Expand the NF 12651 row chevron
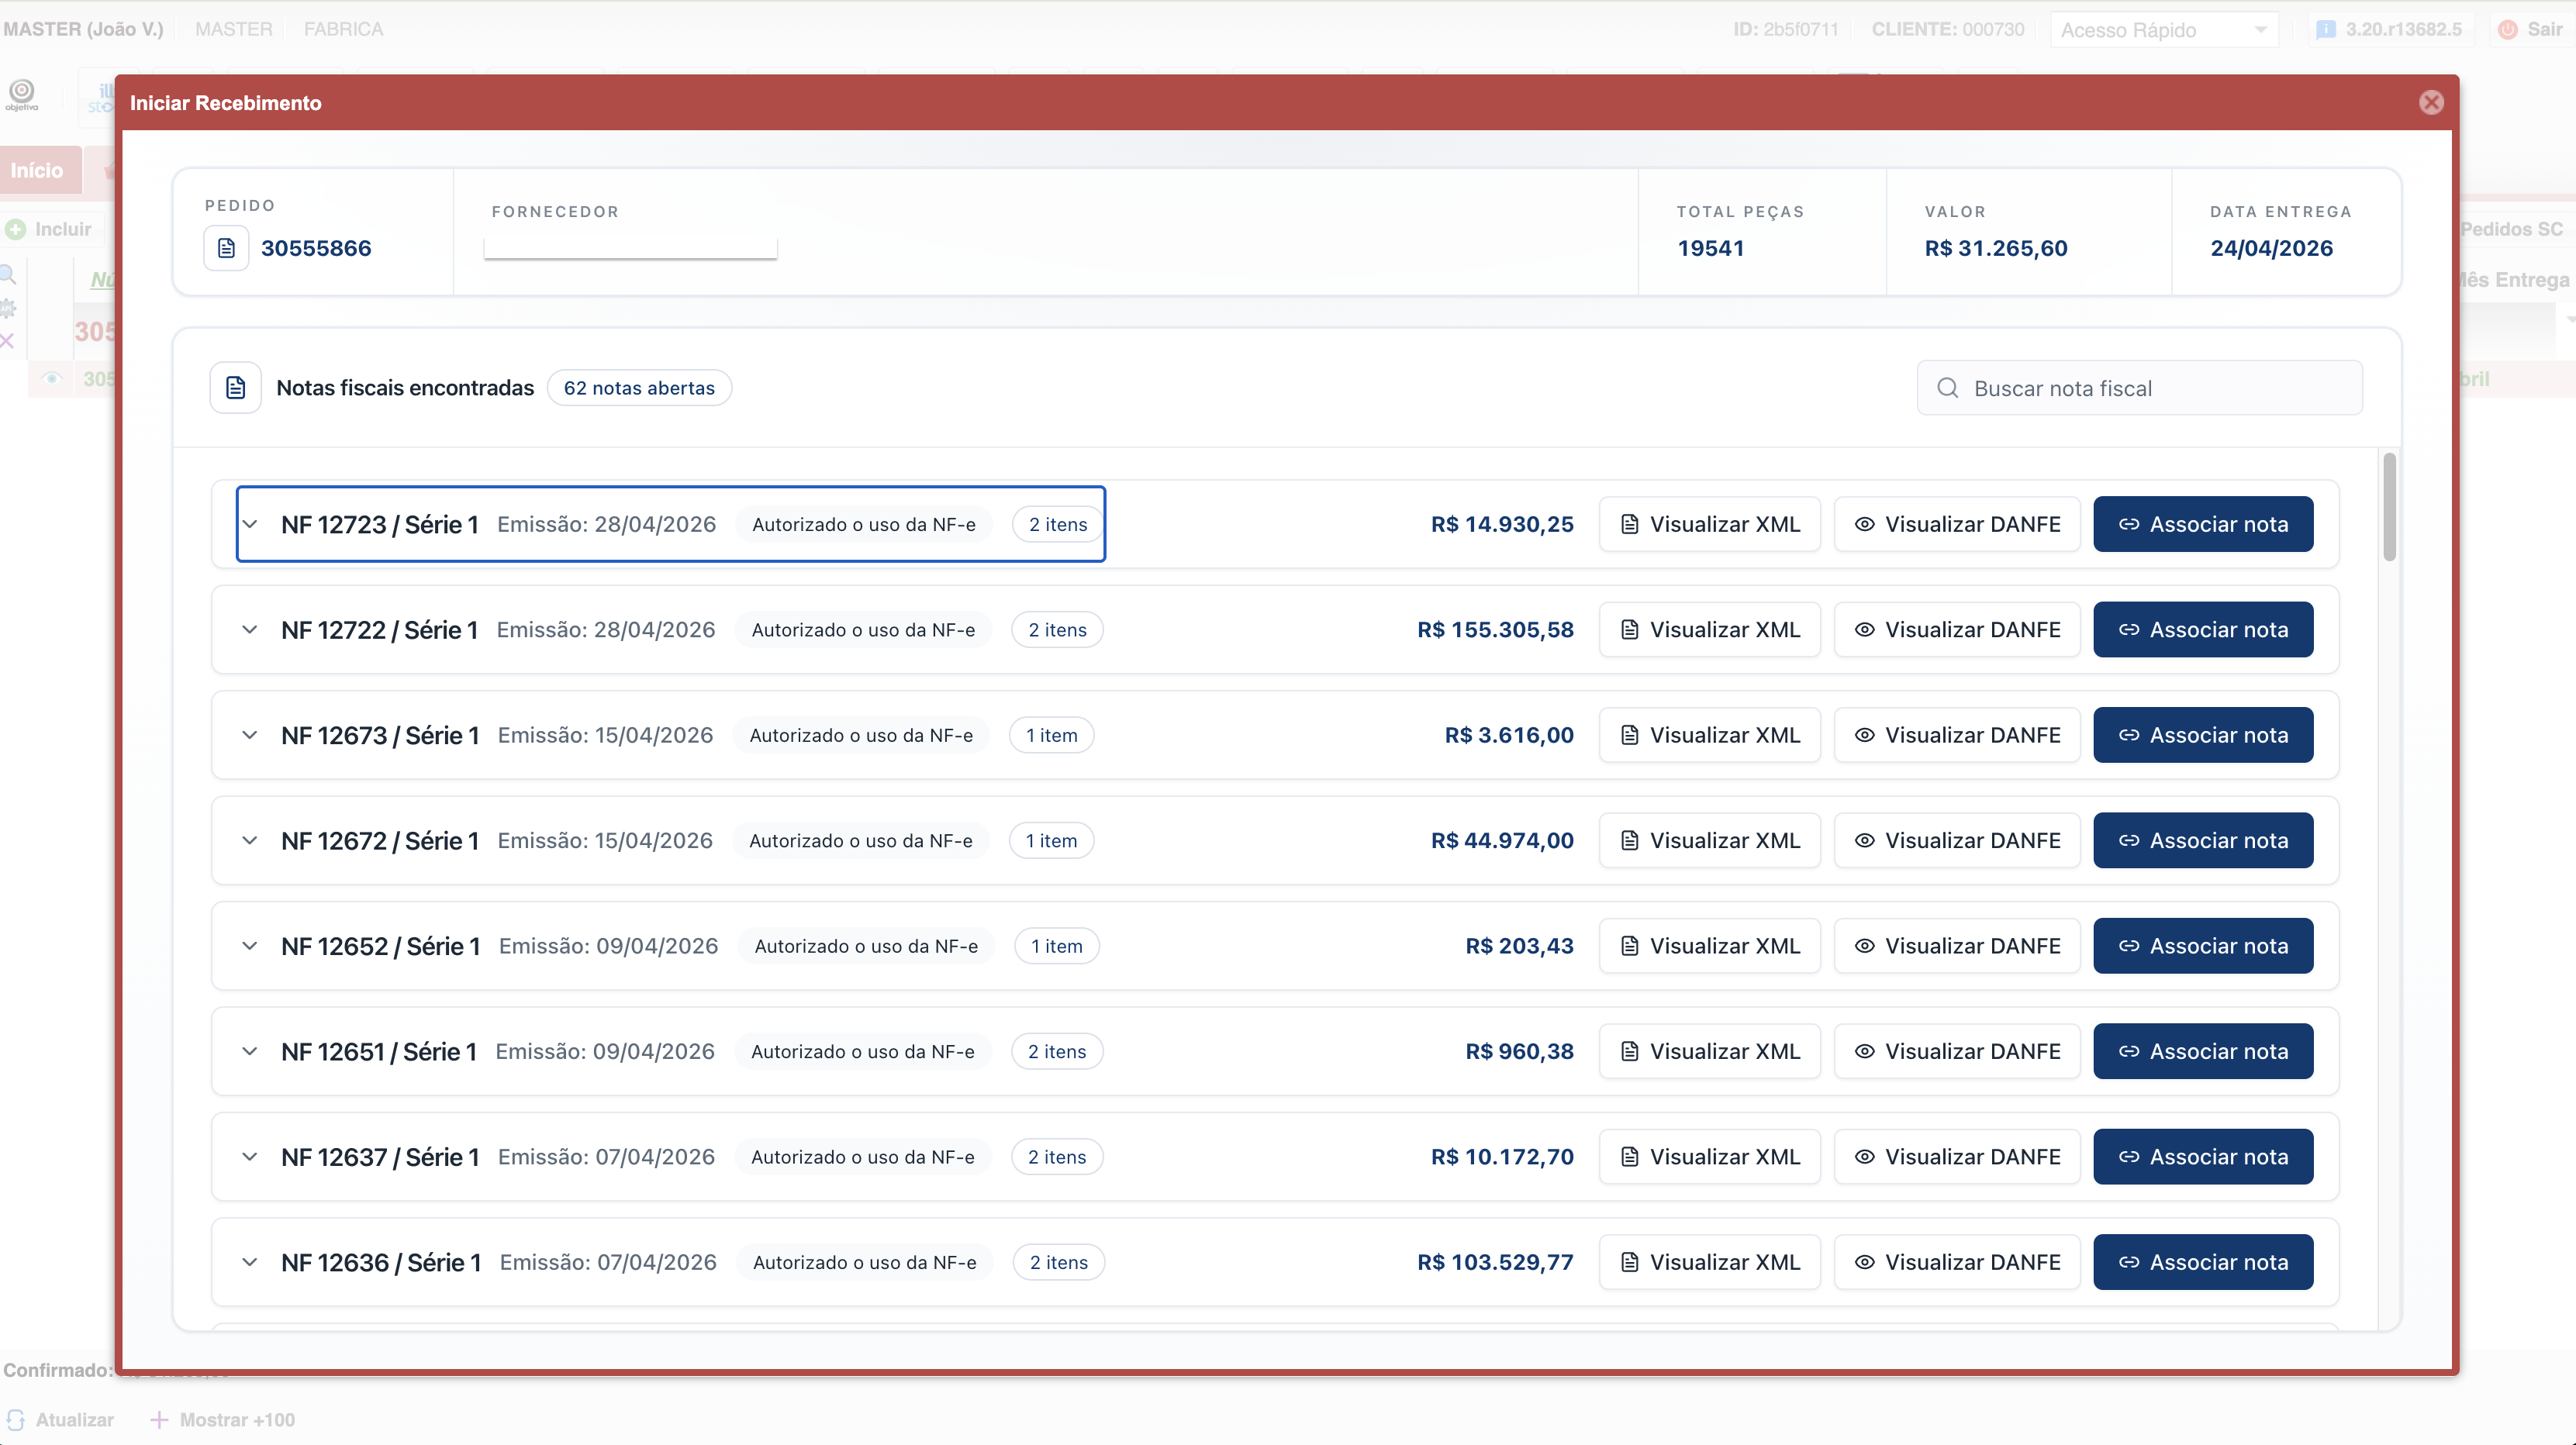This screenshot has width=2576, height=1445. coord(250,1051)
